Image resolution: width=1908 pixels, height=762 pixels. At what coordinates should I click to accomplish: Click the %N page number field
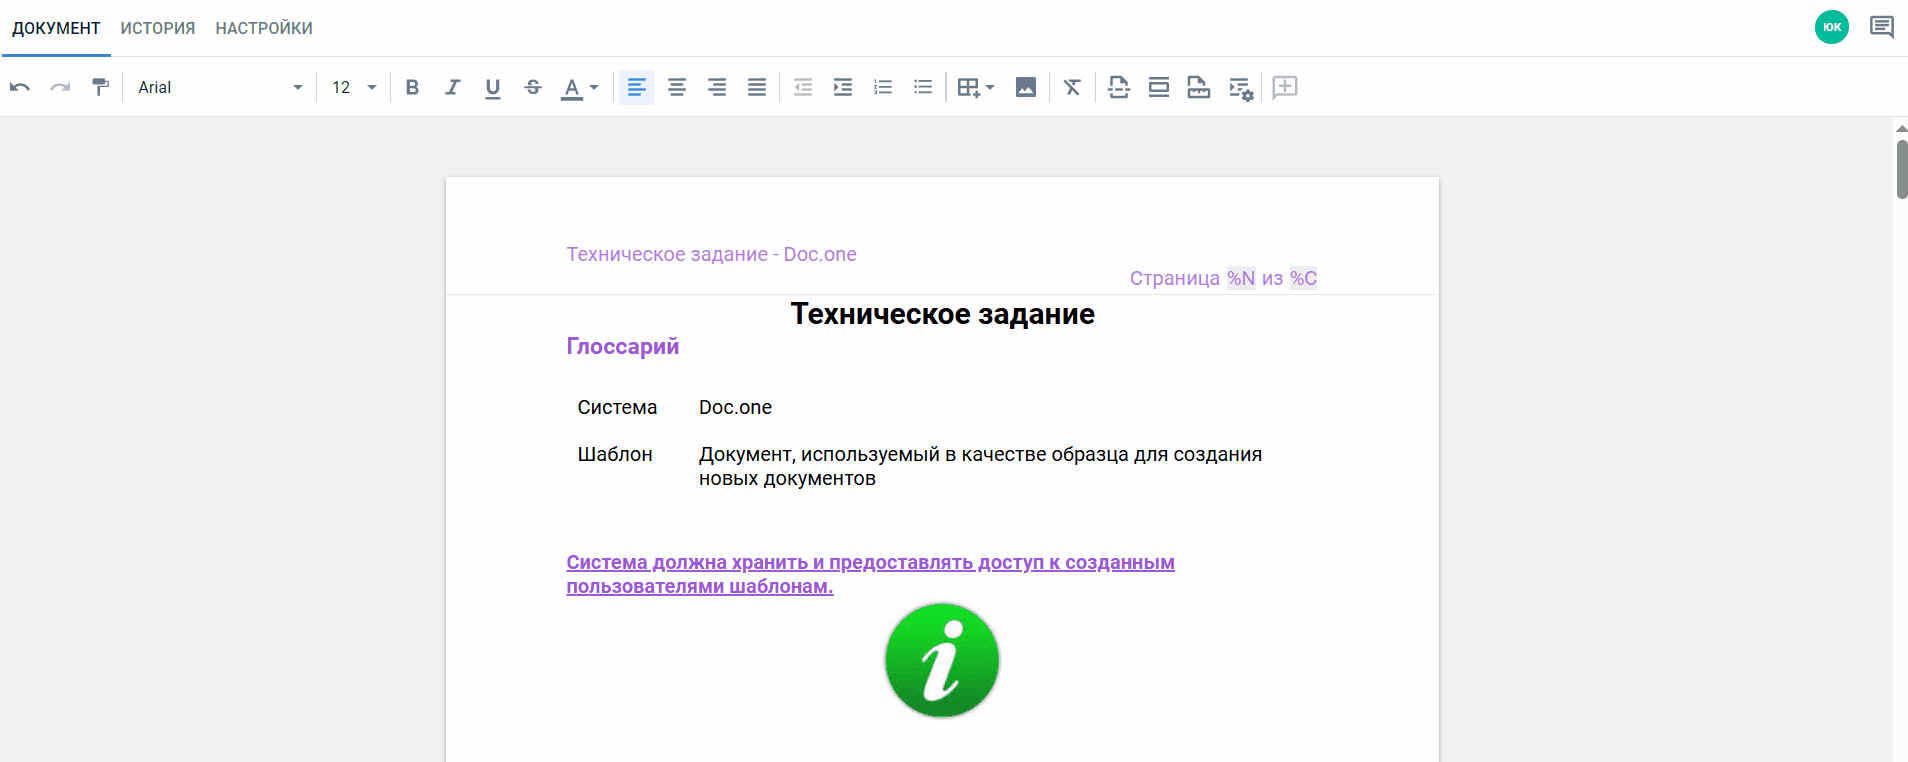pos(1241,278)
